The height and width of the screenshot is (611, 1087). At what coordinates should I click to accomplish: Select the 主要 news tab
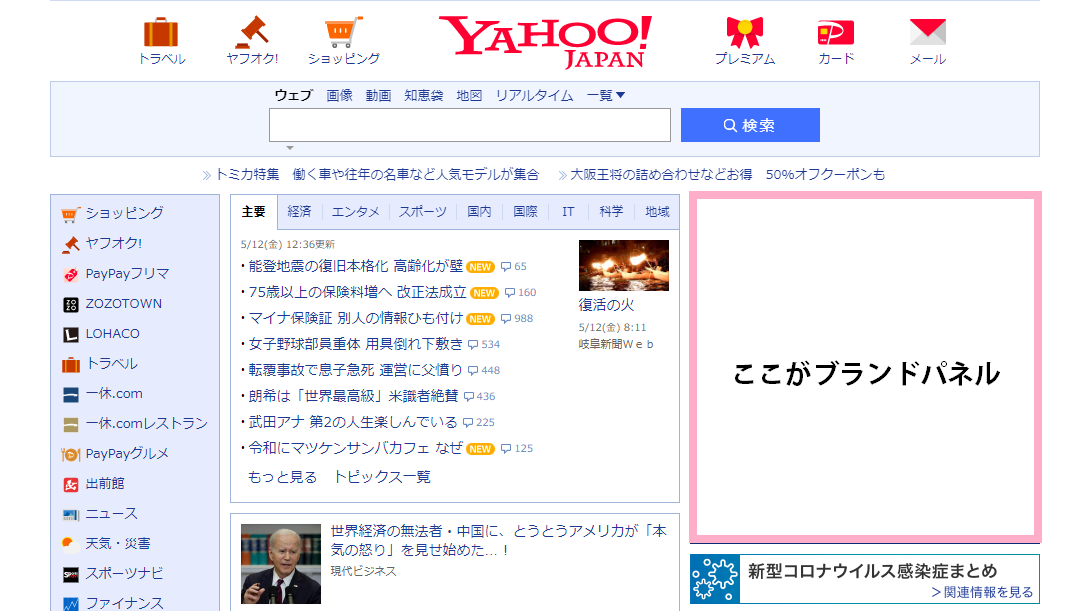(x=254, y=212)
